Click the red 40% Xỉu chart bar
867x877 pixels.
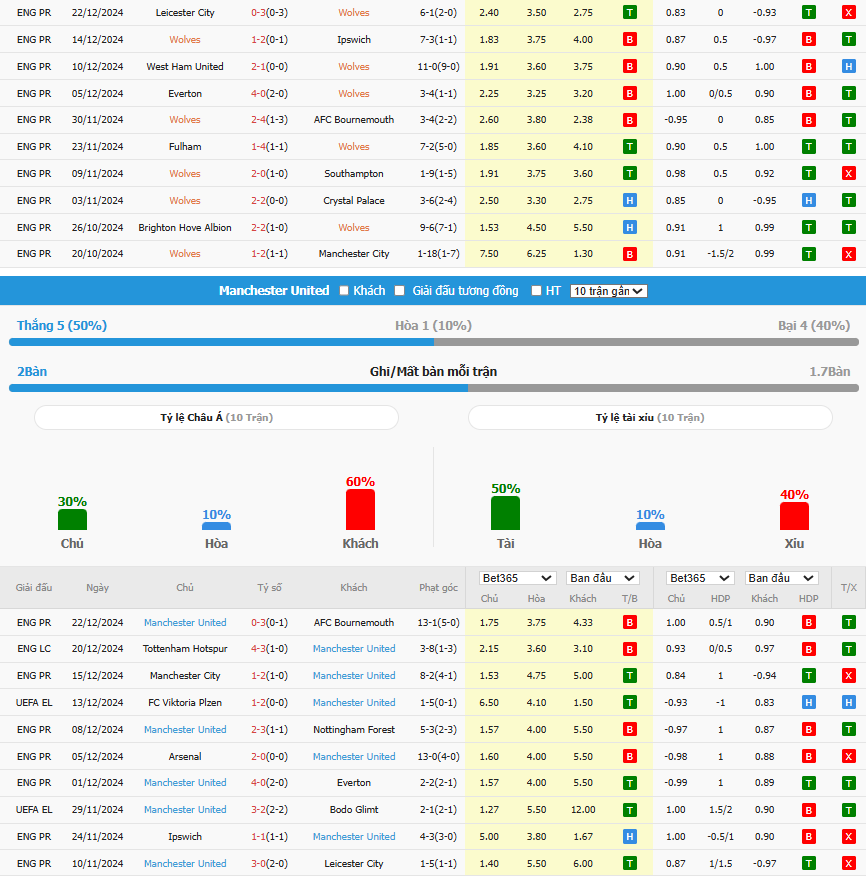pyautogui.click(x=794, y=516)
